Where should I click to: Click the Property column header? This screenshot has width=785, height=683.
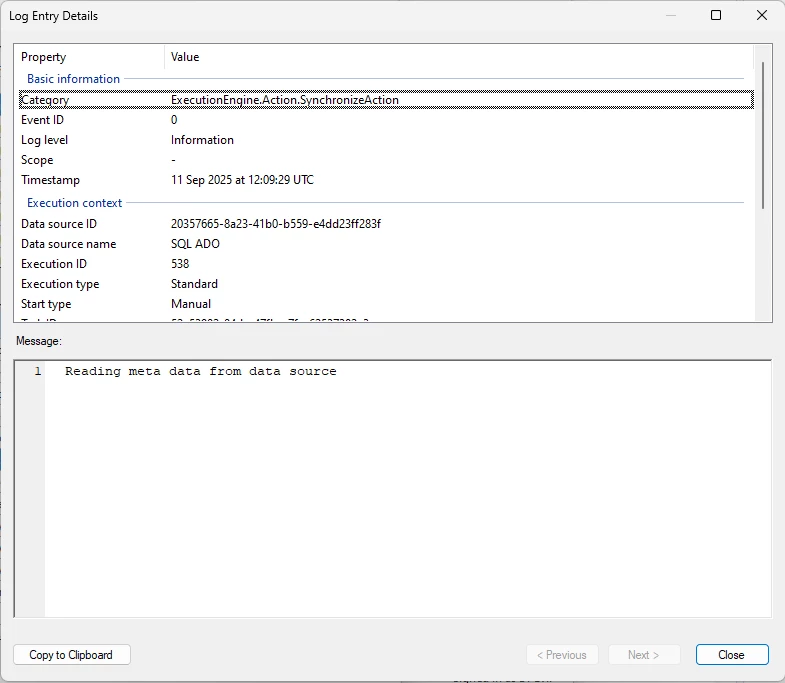tap(90, 57)
